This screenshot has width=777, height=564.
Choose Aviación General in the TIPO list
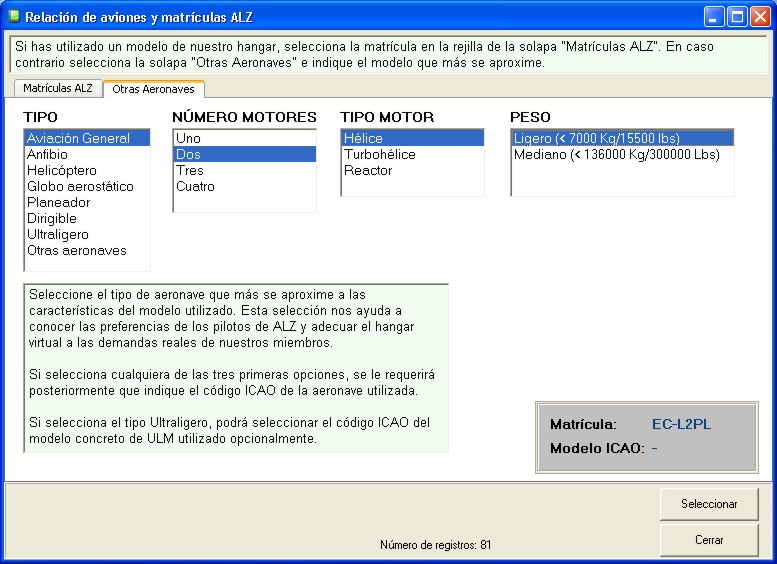click(x=87, y=138)
